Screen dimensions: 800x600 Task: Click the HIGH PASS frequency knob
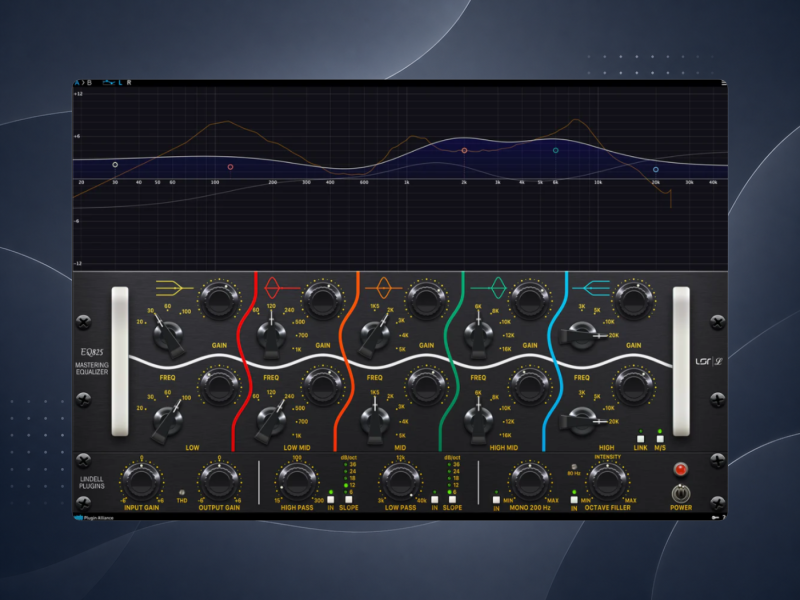(x=297, y=482)
